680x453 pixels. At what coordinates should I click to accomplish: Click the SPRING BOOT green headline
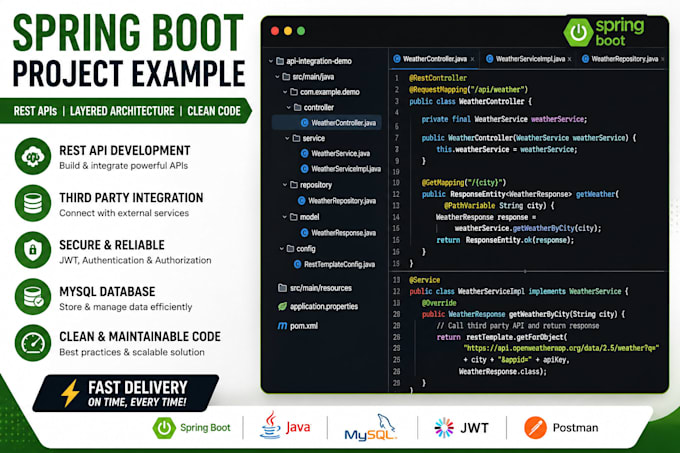coord(128,33)
